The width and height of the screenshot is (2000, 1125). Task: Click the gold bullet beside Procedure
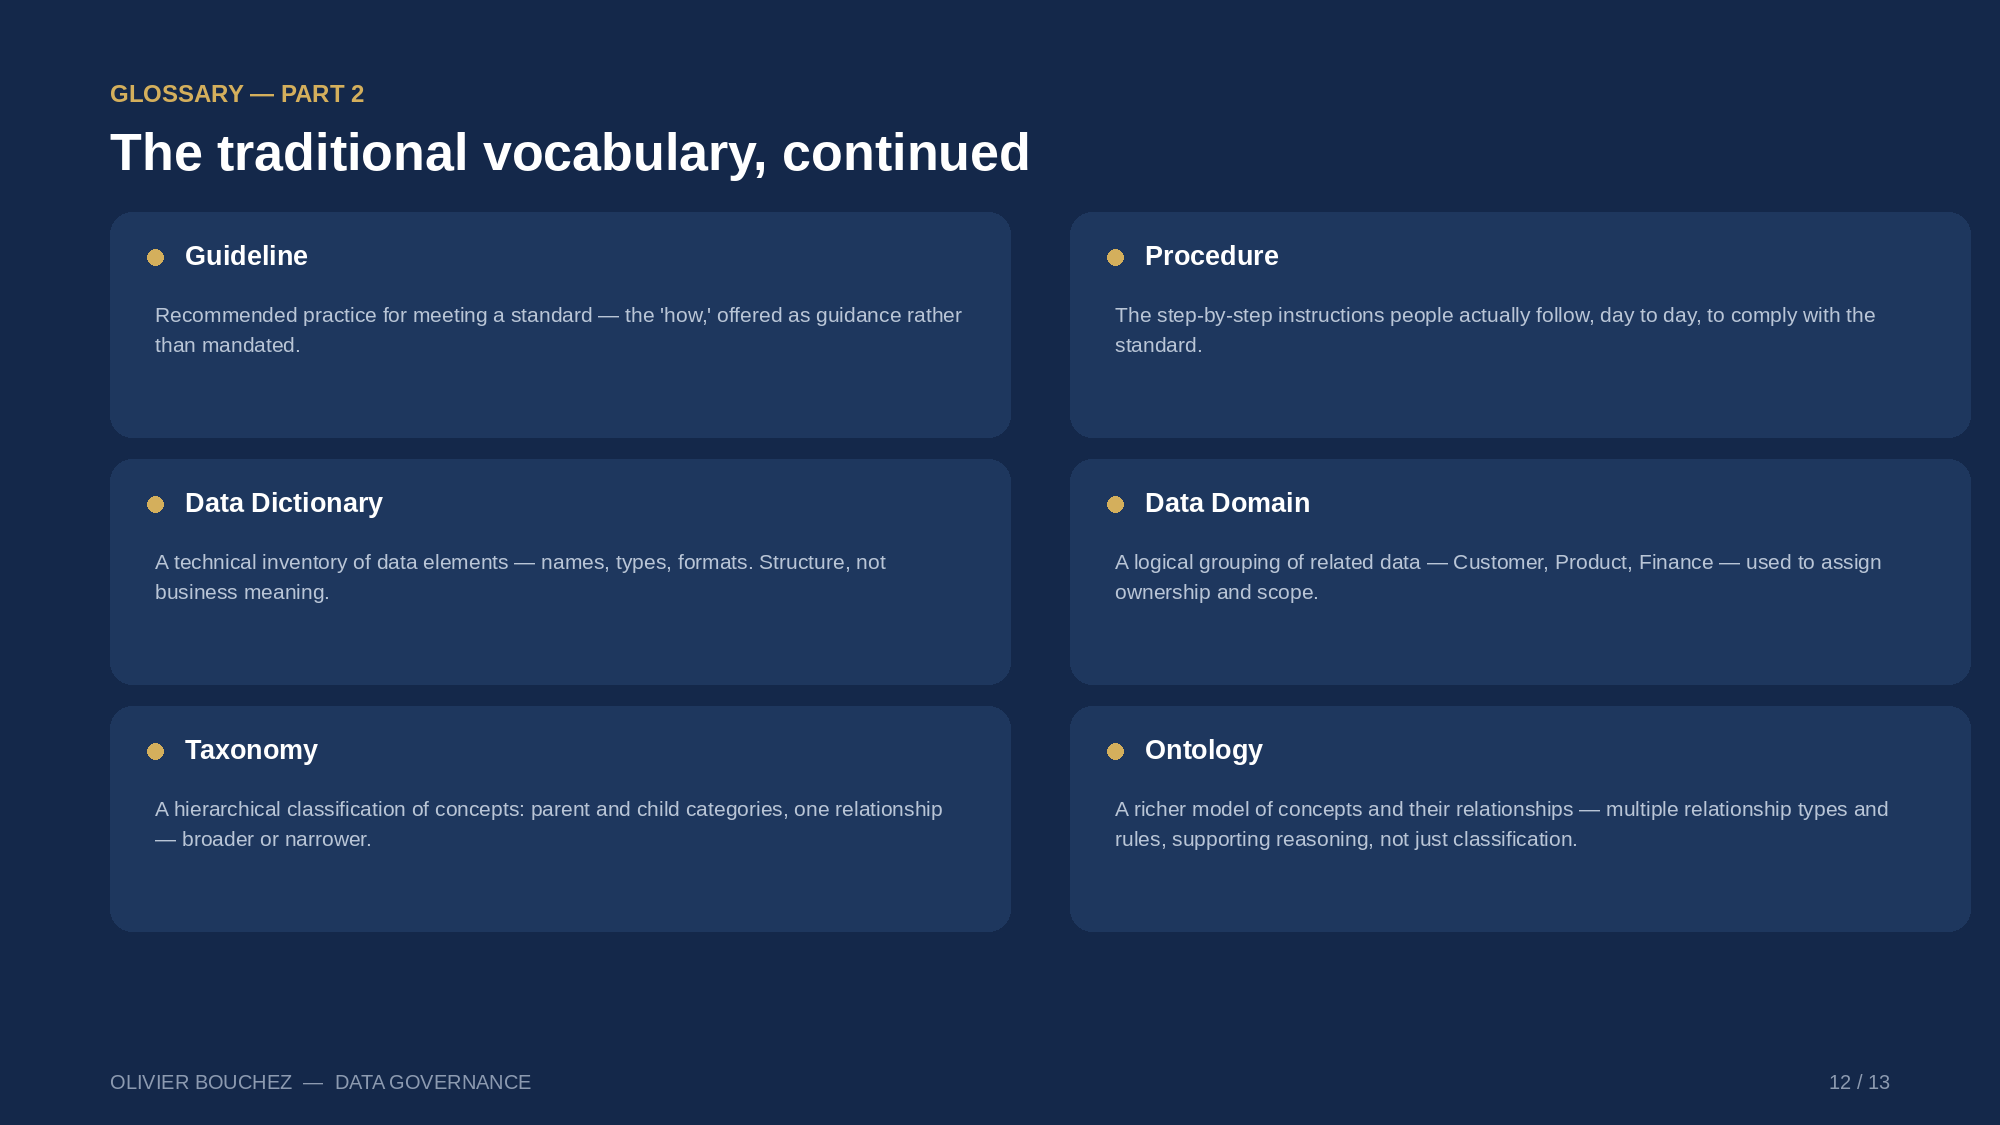pyautogui.click(x=1115, y=257)
